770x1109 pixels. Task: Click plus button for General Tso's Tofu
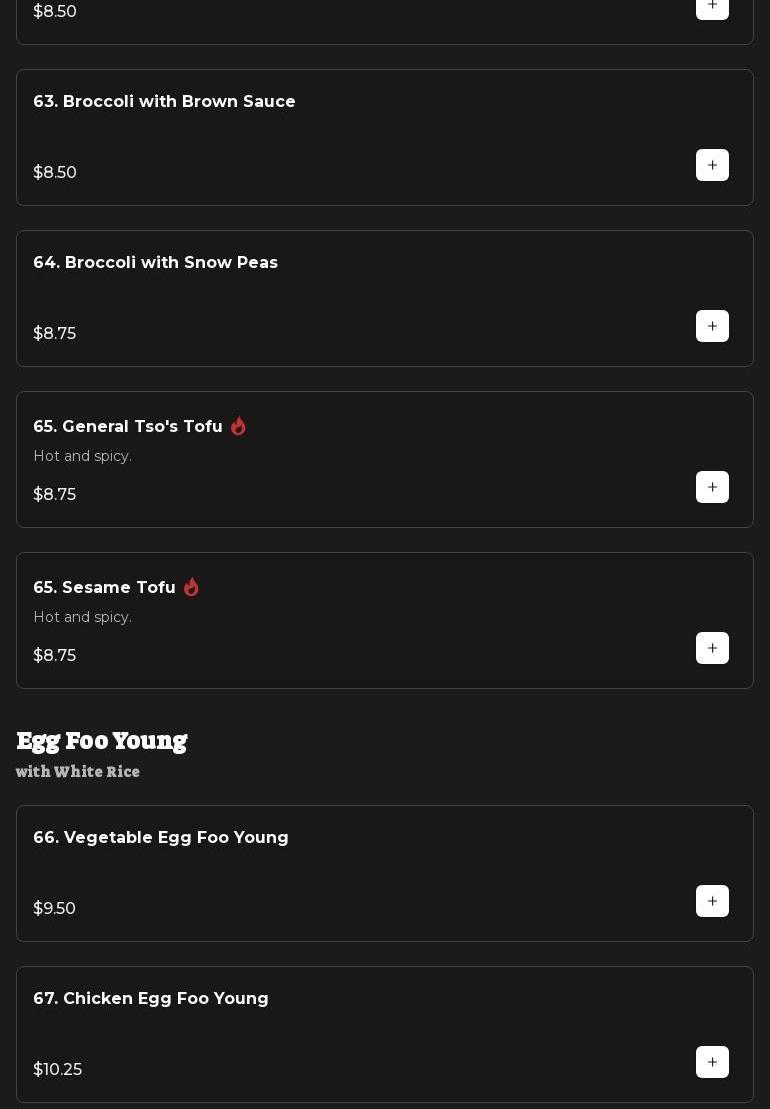[x=712, y=487]
